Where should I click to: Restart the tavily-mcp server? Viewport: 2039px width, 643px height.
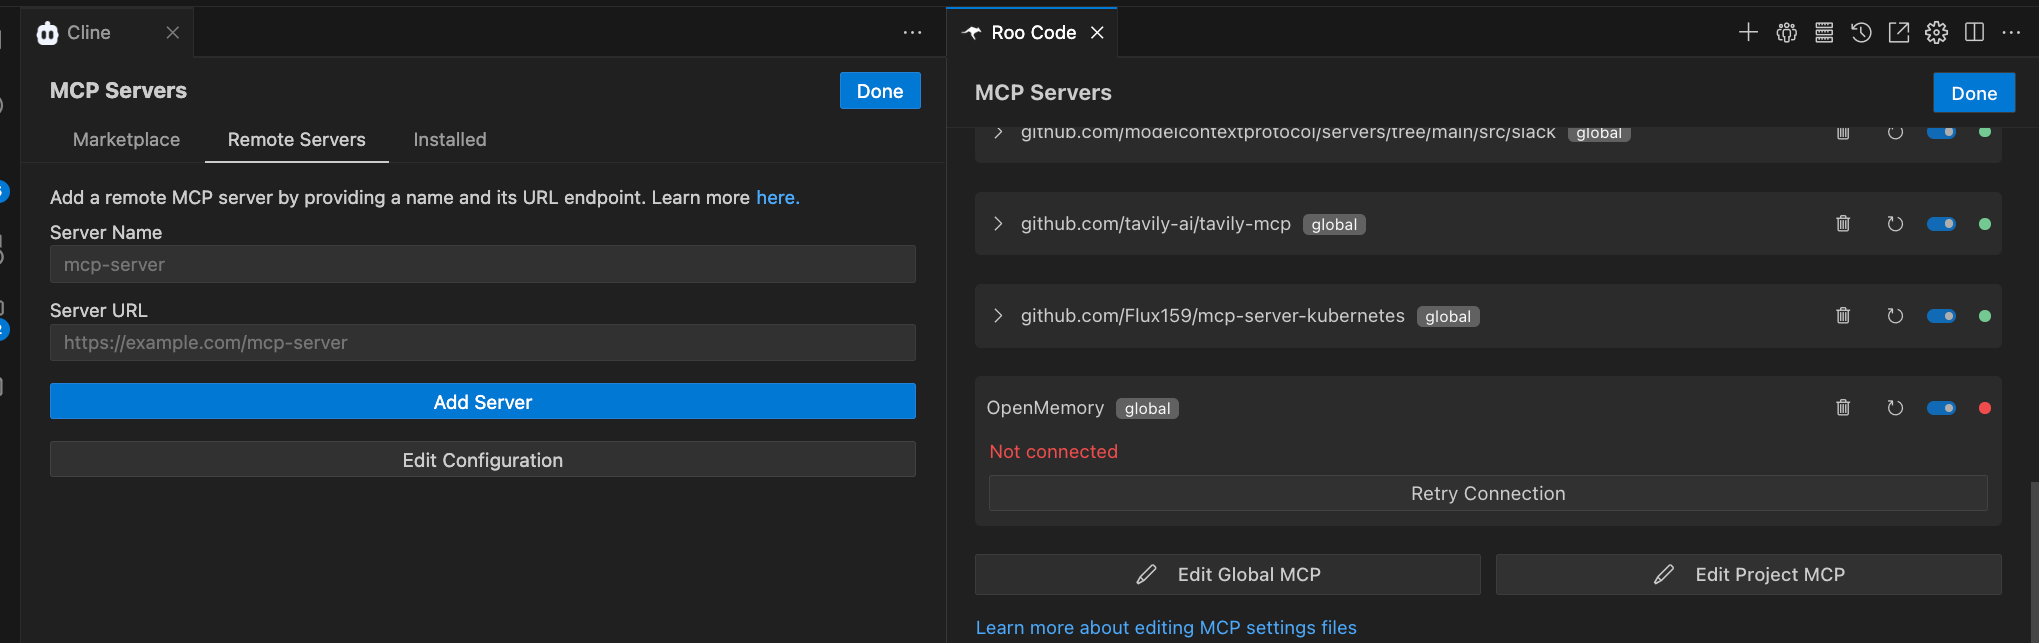point(1895,223)
